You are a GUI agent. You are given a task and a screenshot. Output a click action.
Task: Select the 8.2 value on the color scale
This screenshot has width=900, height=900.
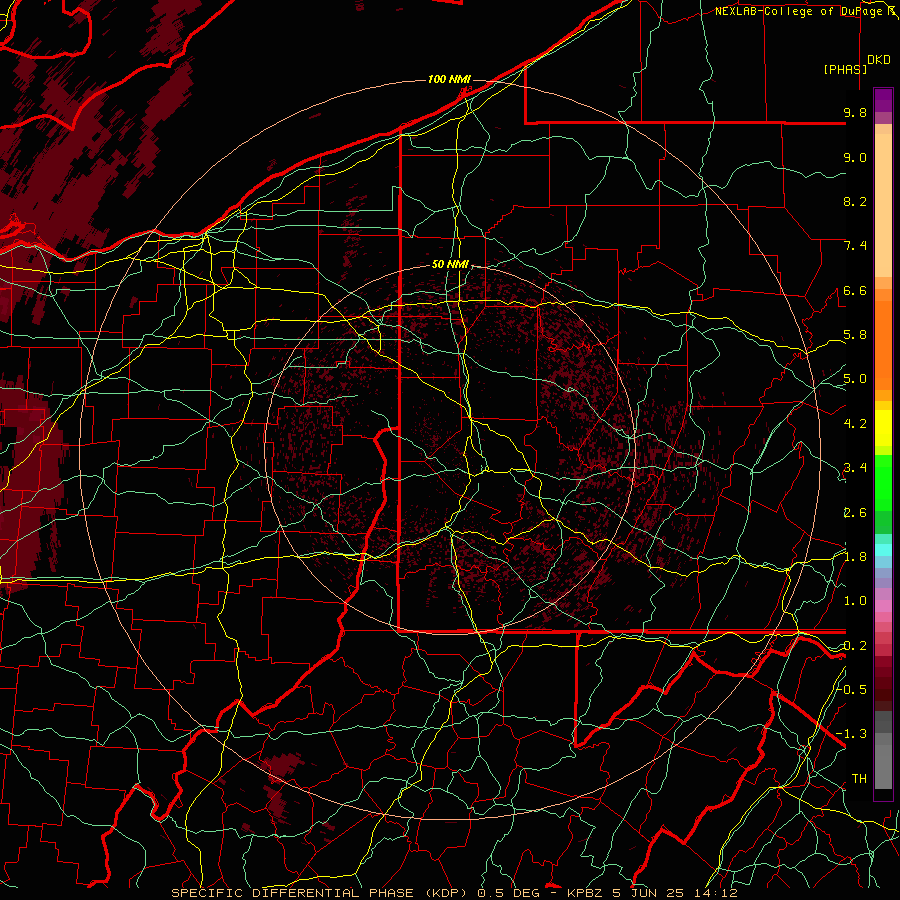pos(855,201)
